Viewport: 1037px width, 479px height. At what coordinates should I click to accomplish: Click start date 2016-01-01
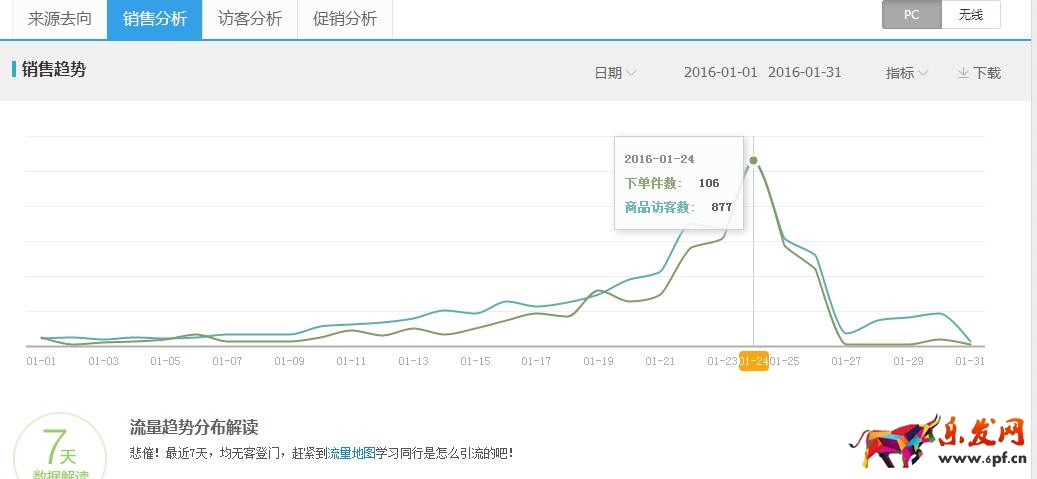[720, 73]
